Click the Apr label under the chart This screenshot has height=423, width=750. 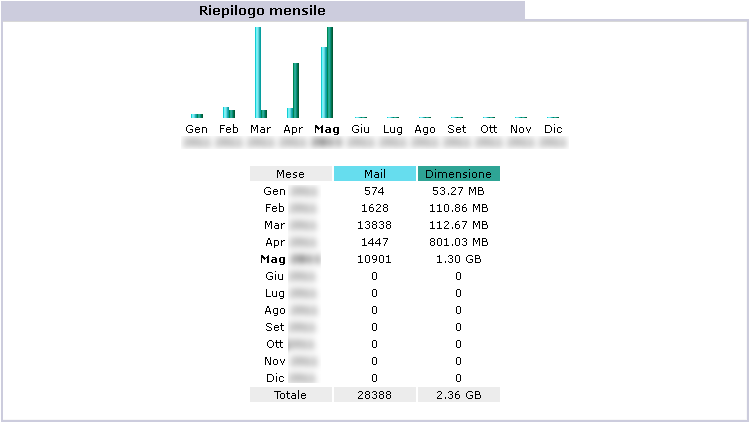(293, 129)
